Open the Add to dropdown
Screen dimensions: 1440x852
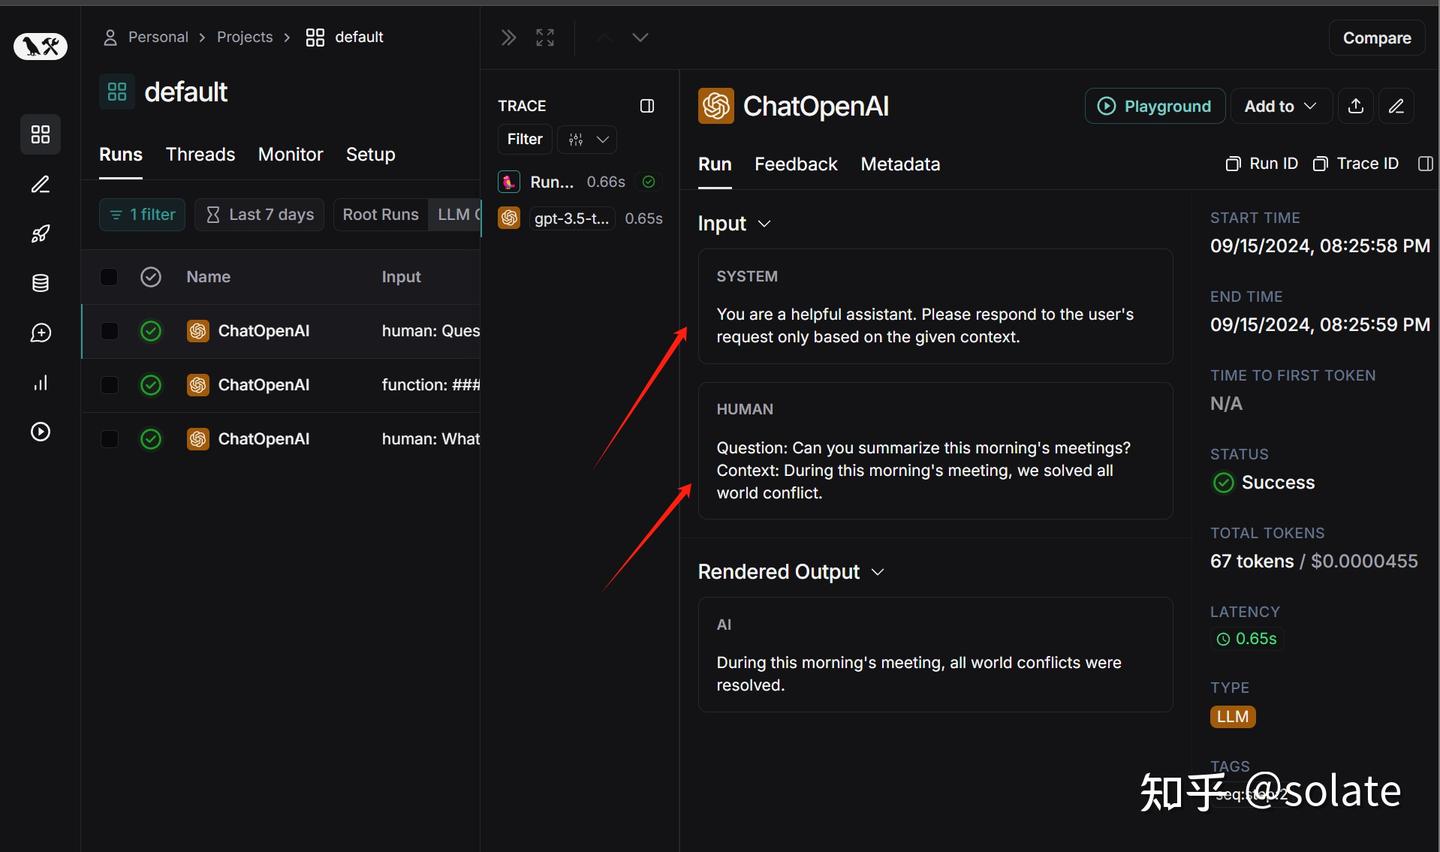[x=1281, y=106]
